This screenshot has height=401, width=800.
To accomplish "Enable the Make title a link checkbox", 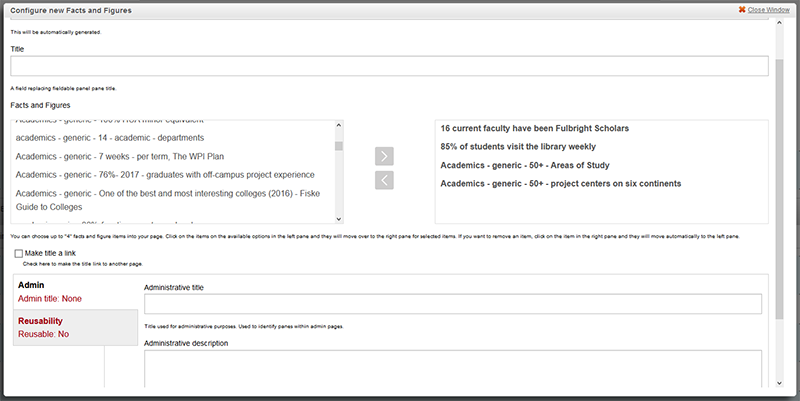I will tap(20, 254).
